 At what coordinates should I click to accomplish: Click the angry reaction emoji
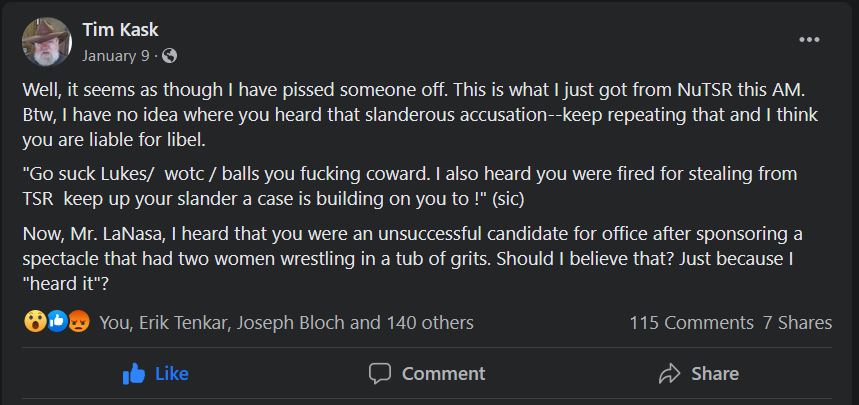79,322
